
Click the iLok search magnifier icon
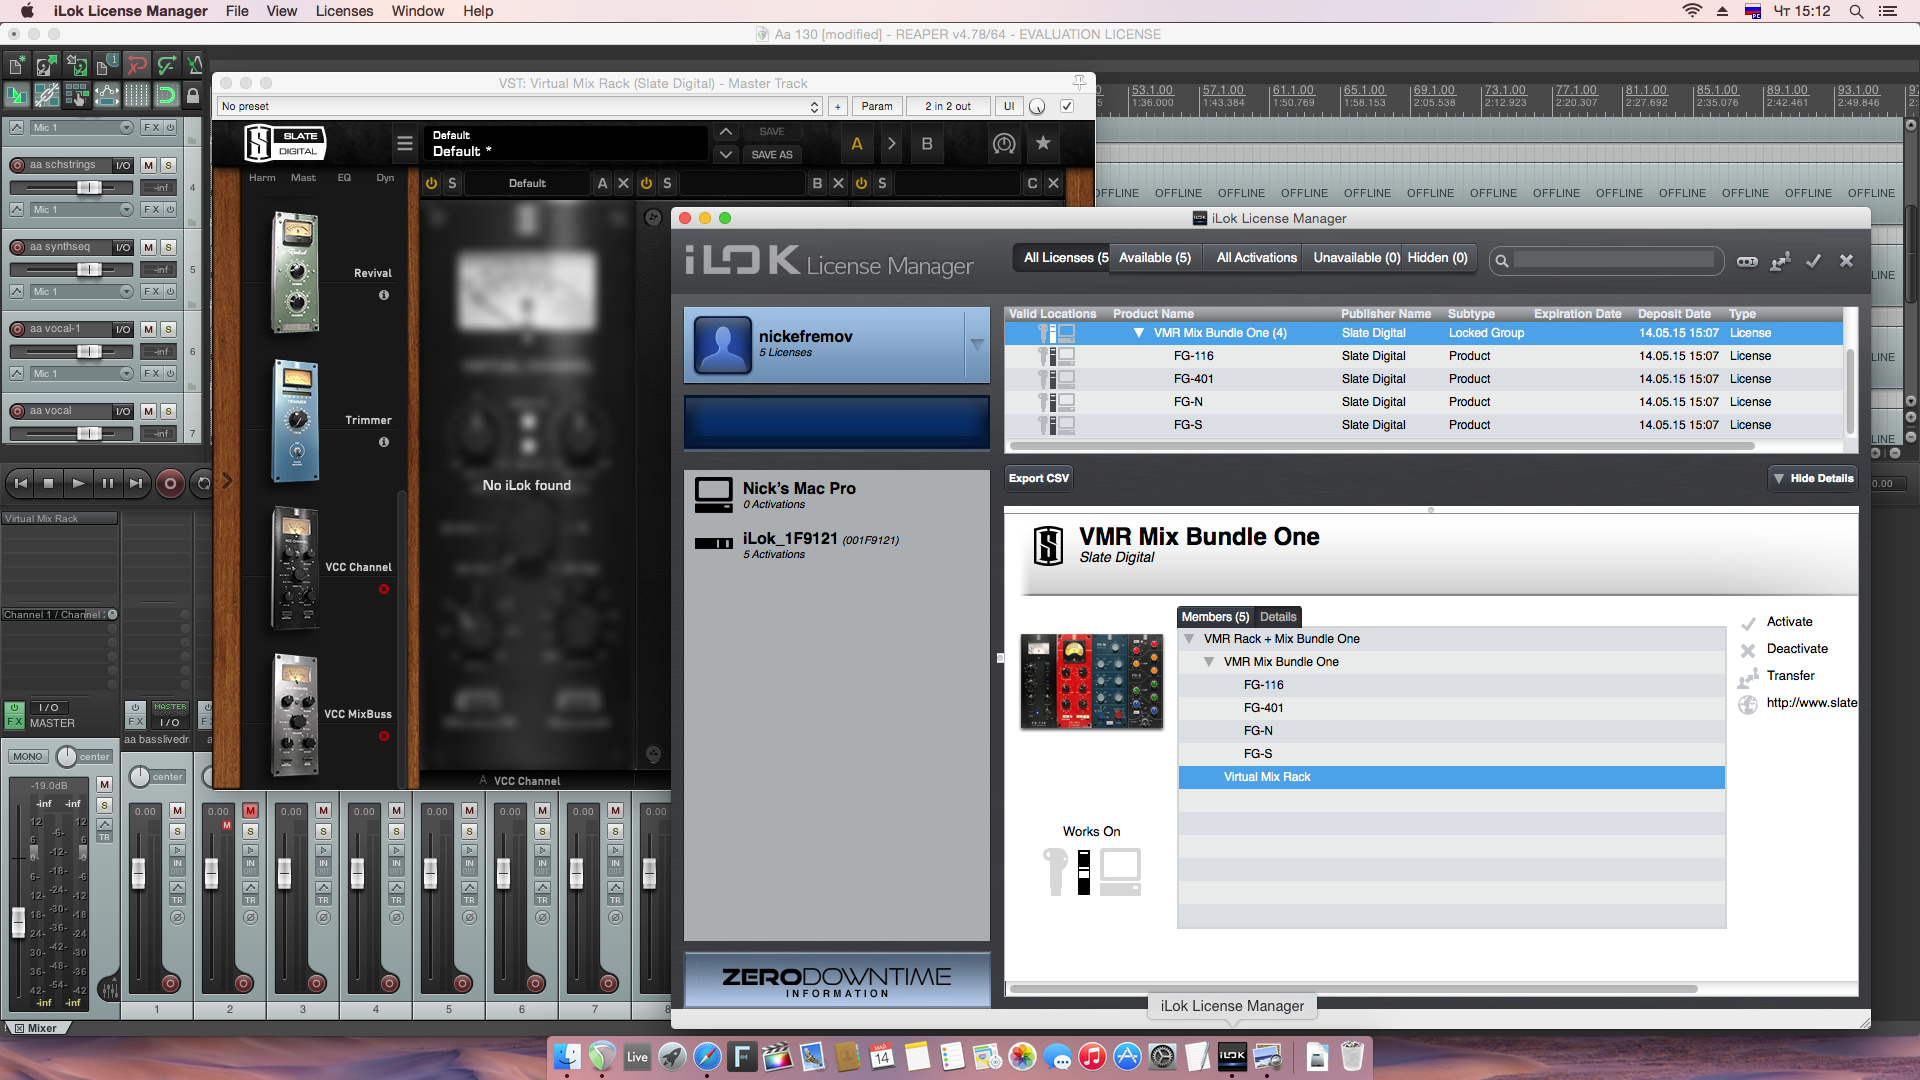tap(1501, 261)
